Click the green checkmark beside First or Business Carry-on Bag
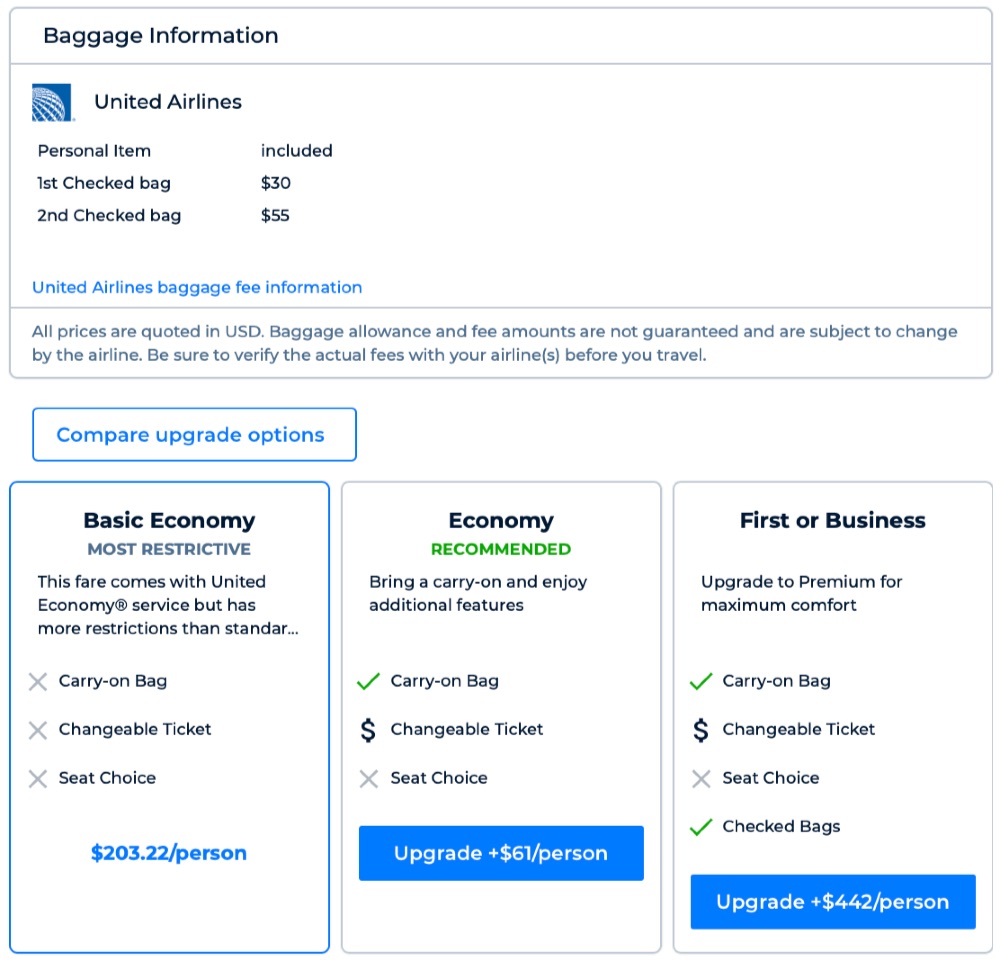This screenshot has height=969, width=1000. pos(701,682)
